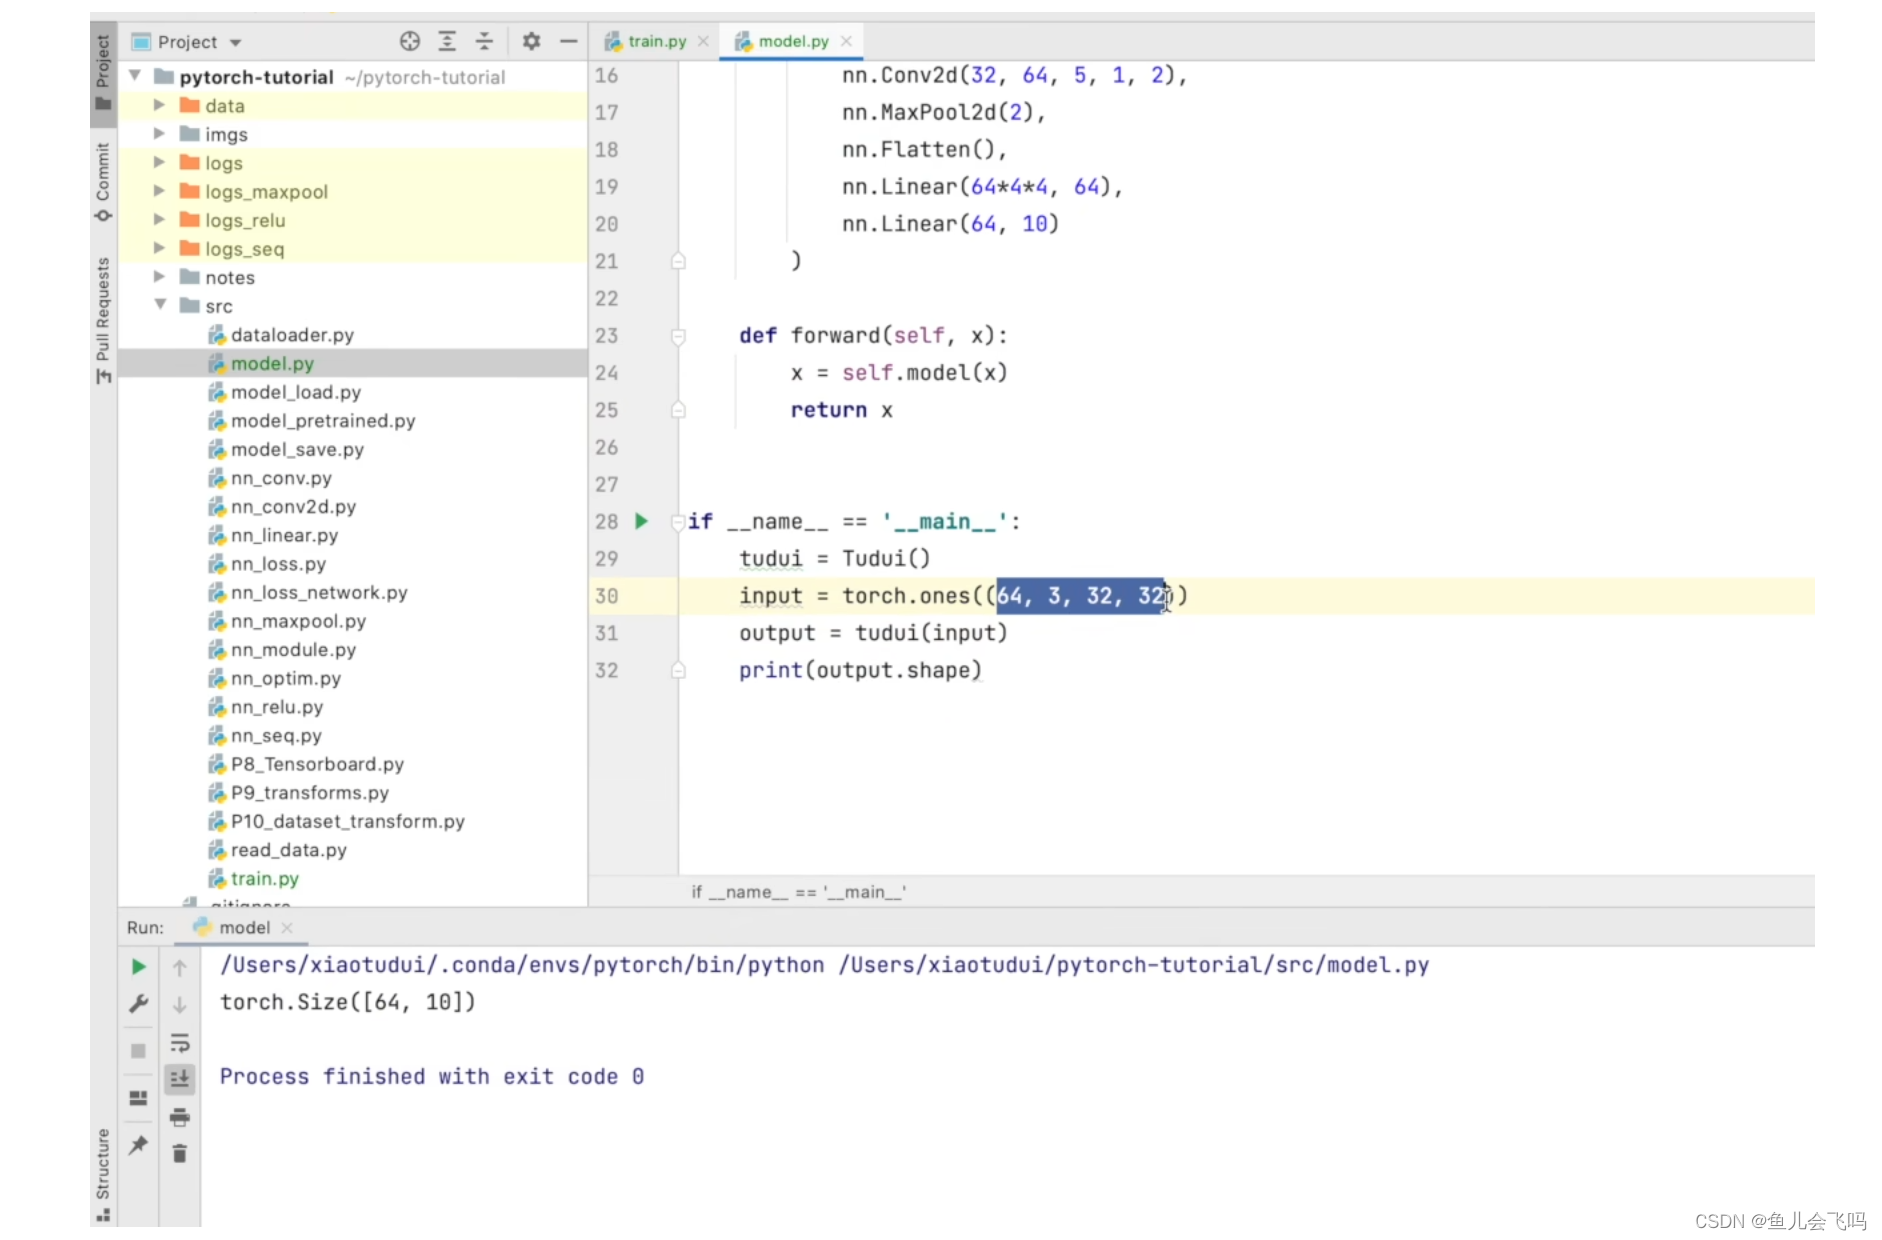
Task: Rerun the model run configuration
Action: 139,966
